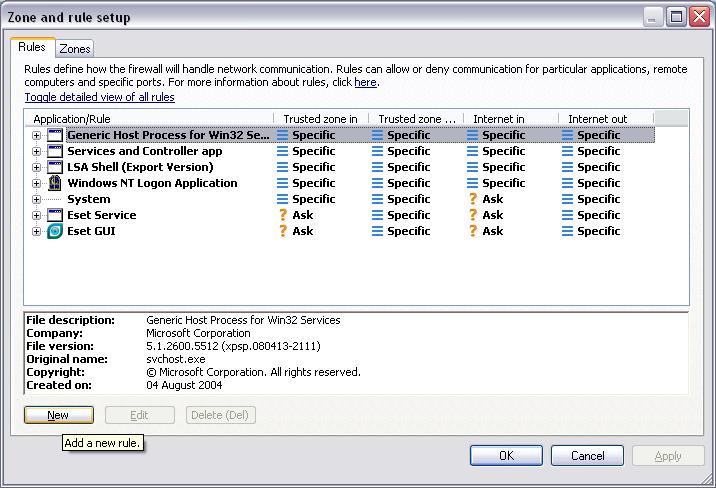Screen dimensions: 716x488
Task: Click the svchost.exe original name value
Action: click(176, 359)
